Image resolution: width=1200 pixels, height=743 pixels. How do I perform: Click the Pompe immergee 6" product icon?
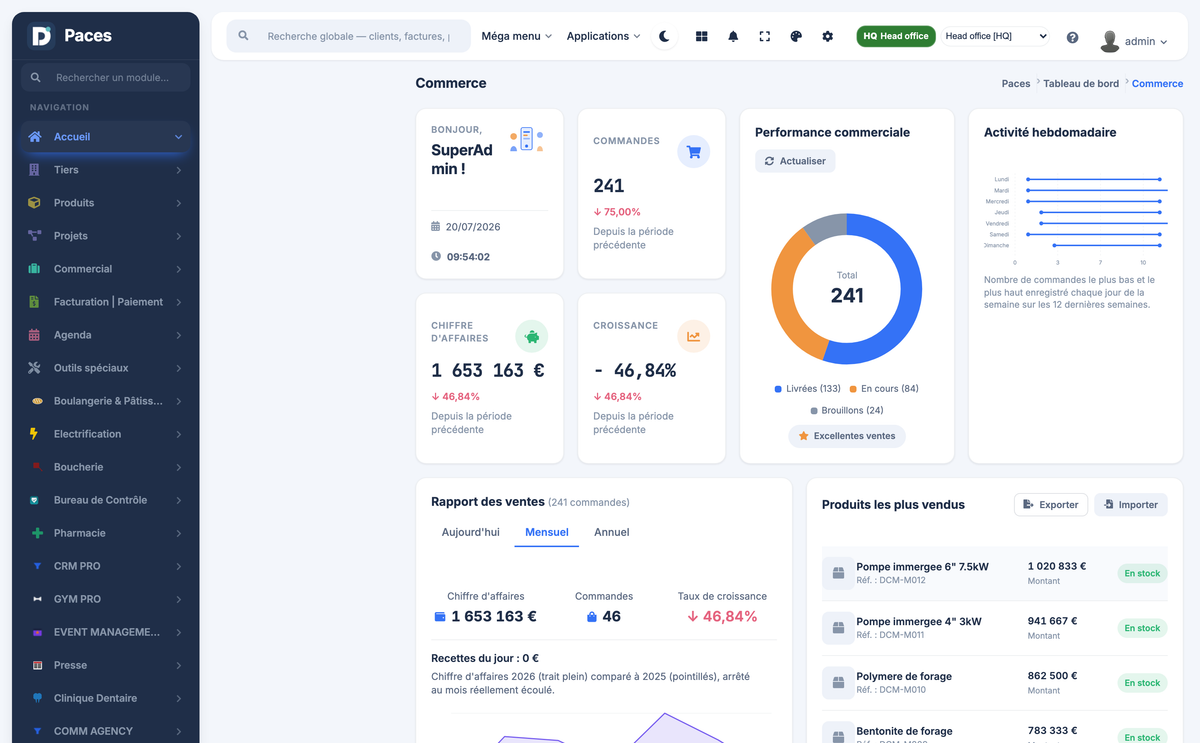pyautogui.click(x=836, y=573)
